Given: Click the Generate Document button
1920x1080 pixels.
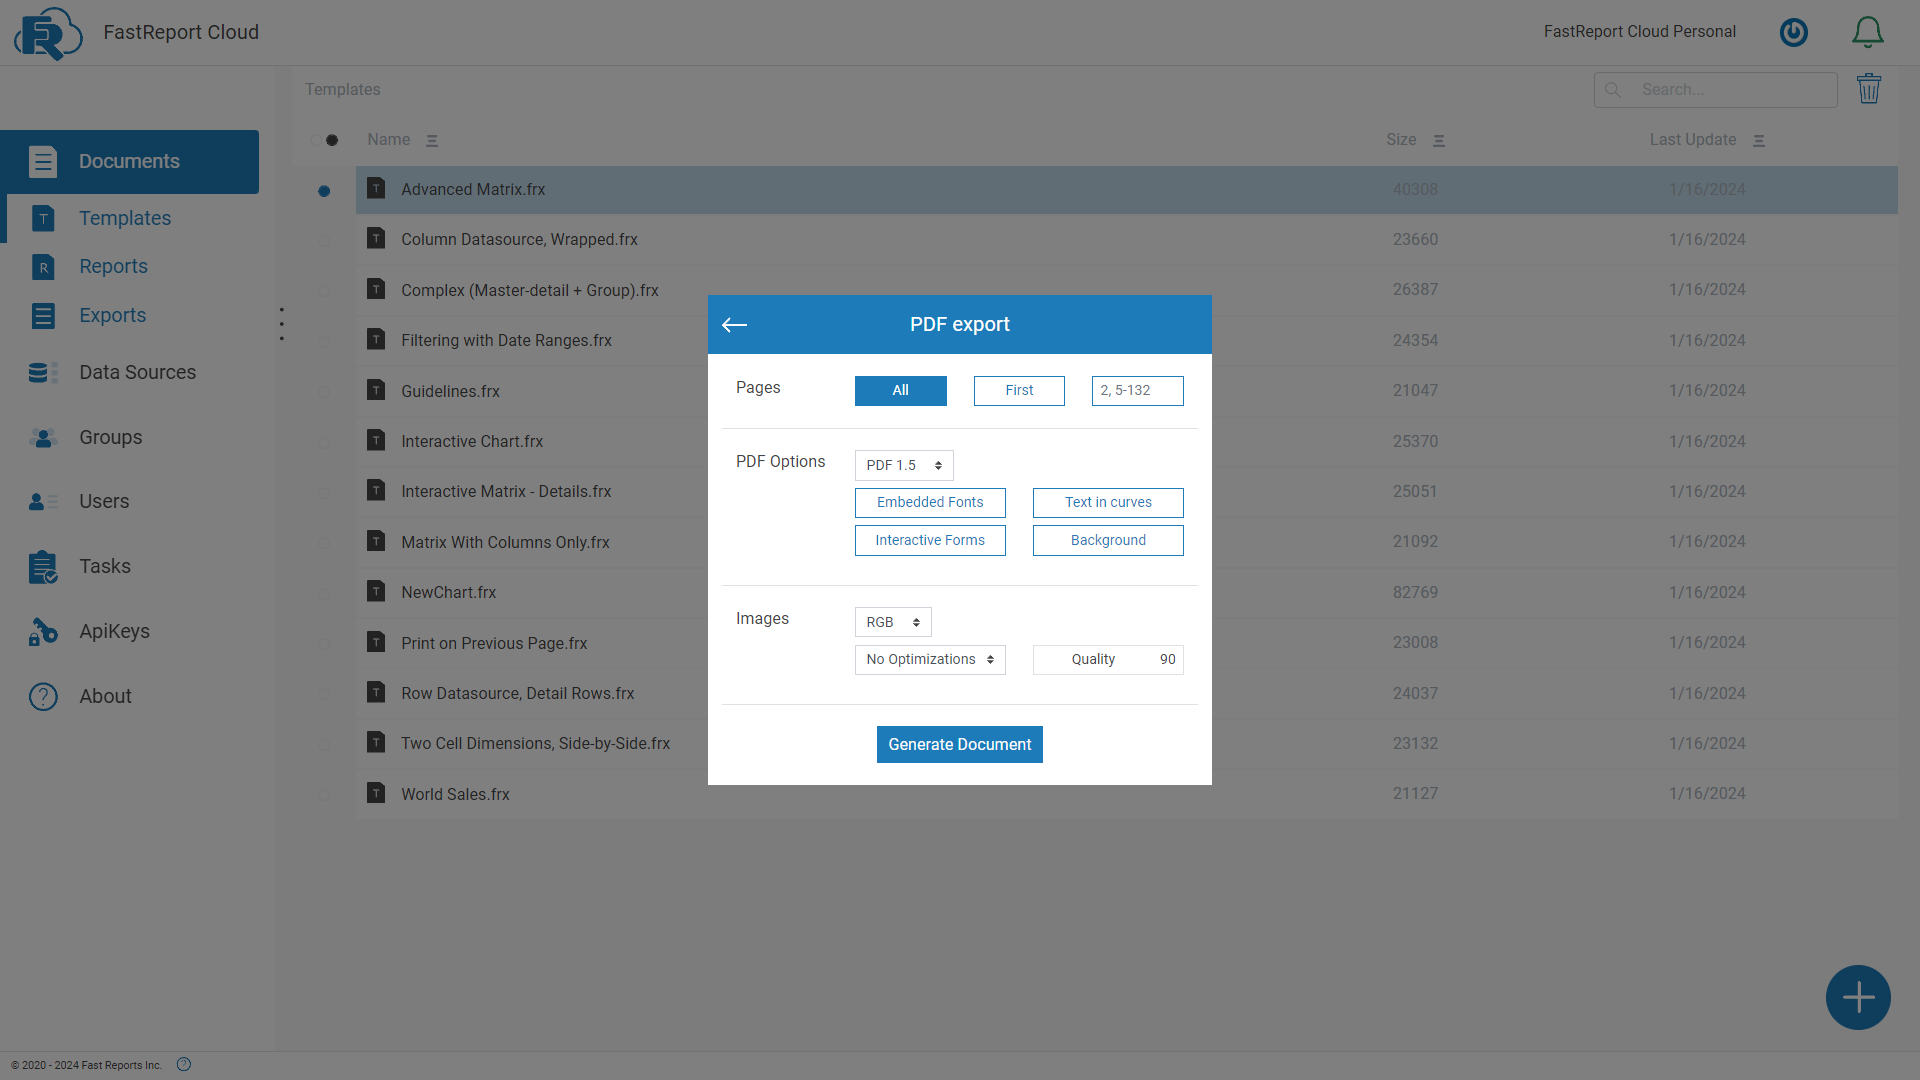Looking at the screenshot, I should click(959, 744).
